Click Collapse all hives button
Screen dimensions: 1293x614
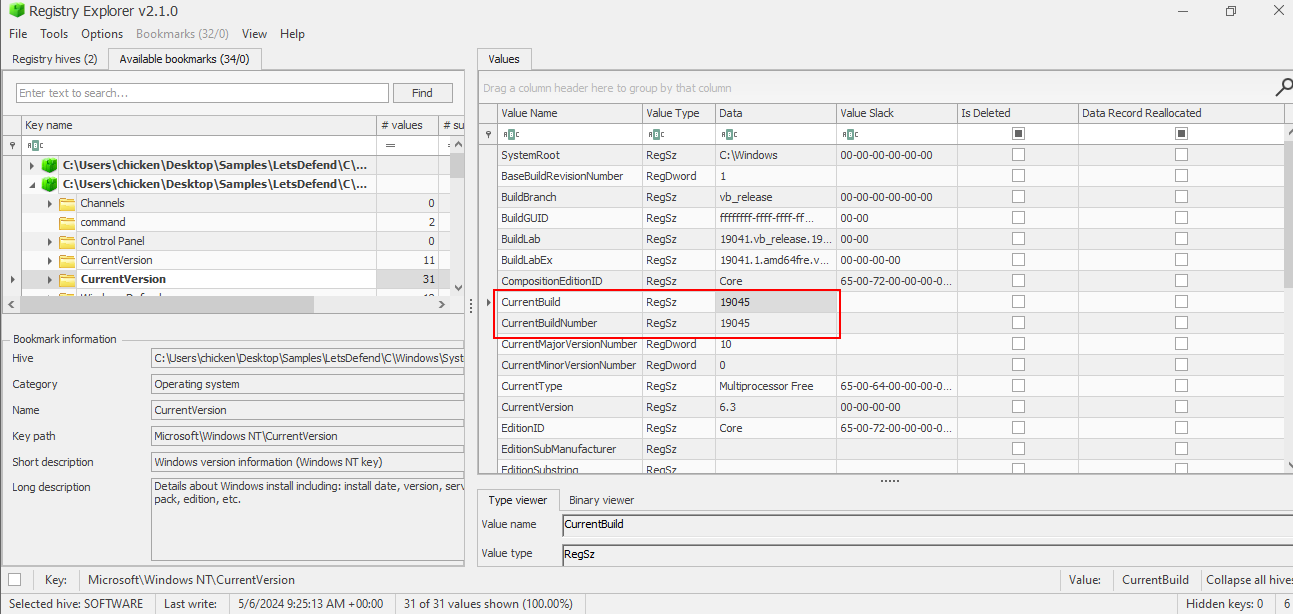tap(1247, 580)
